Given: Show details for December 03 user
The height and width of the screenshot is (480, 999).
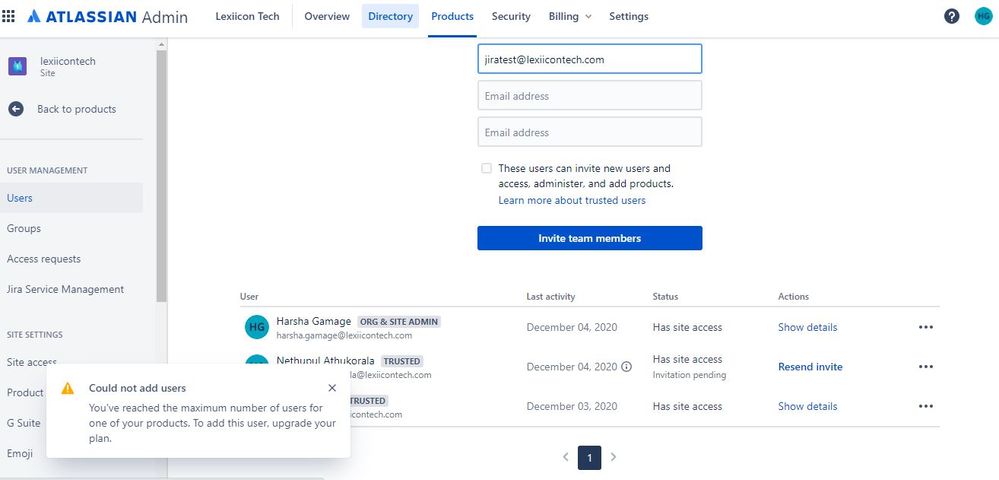Looking at the screenshot, I should click(x=807, y=406).
